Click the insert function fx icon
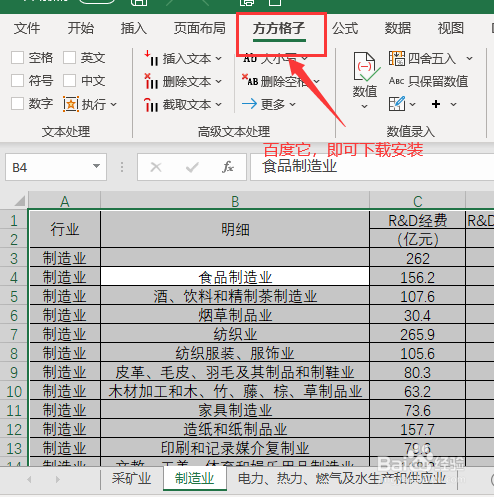This screenshot has width=494, height=497. [228, 167]
